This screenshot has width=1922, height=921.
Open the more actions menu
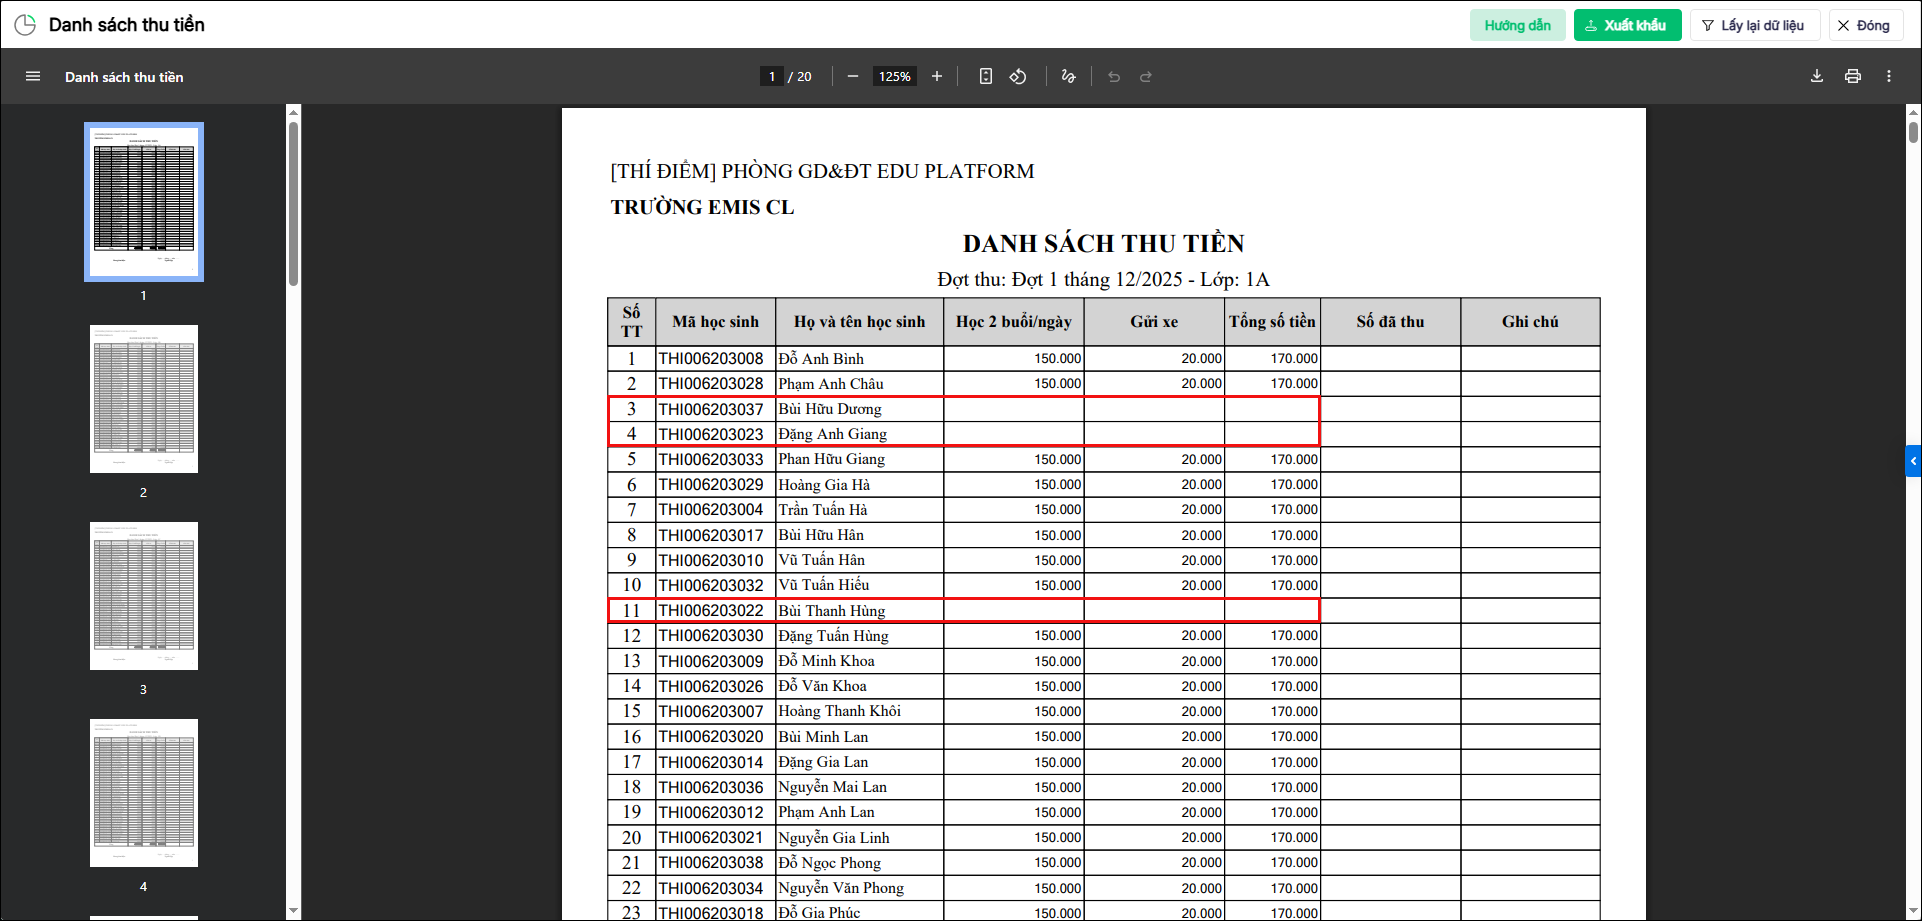(x=1889, y=77)
